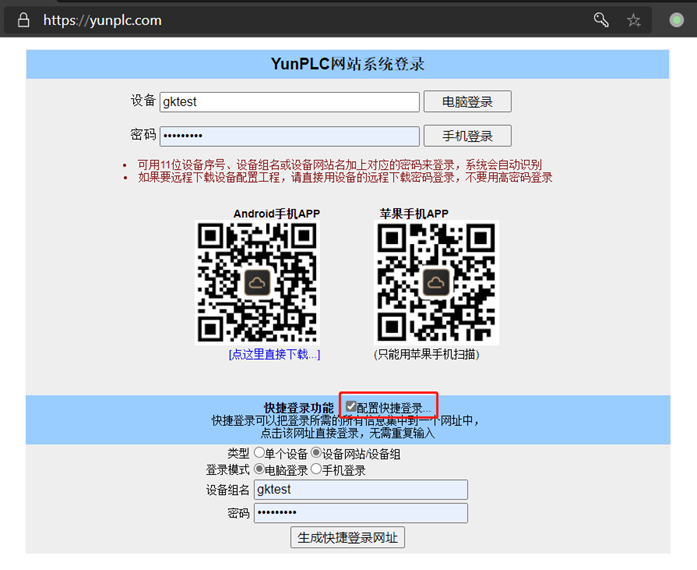Bookmark page with the star icon
Viewport: 697px width, 570px height.
(x=633, y=20)
